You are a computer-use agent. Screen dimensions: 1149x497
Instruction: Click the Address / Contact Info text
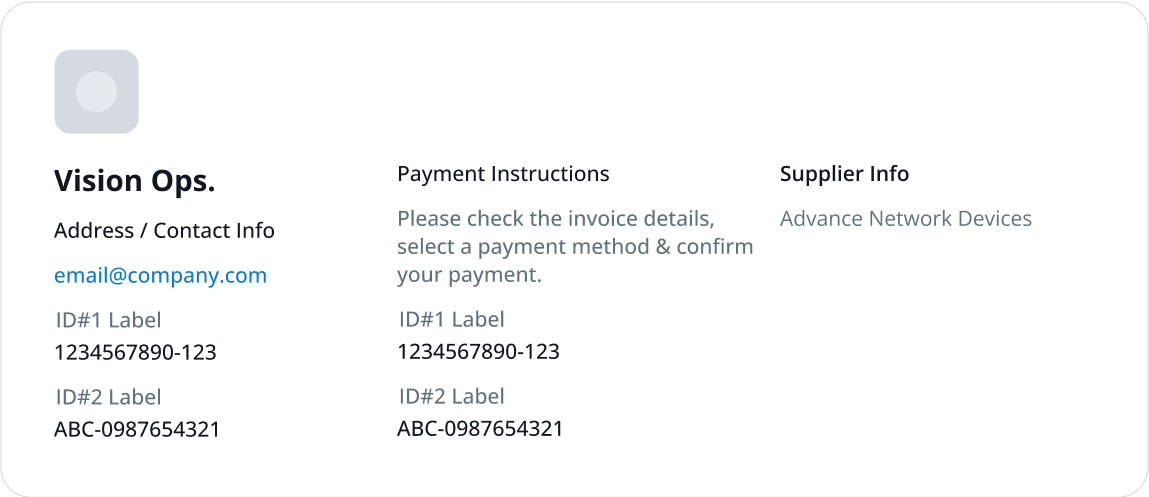pyautogui.click(x=164, y=230)
